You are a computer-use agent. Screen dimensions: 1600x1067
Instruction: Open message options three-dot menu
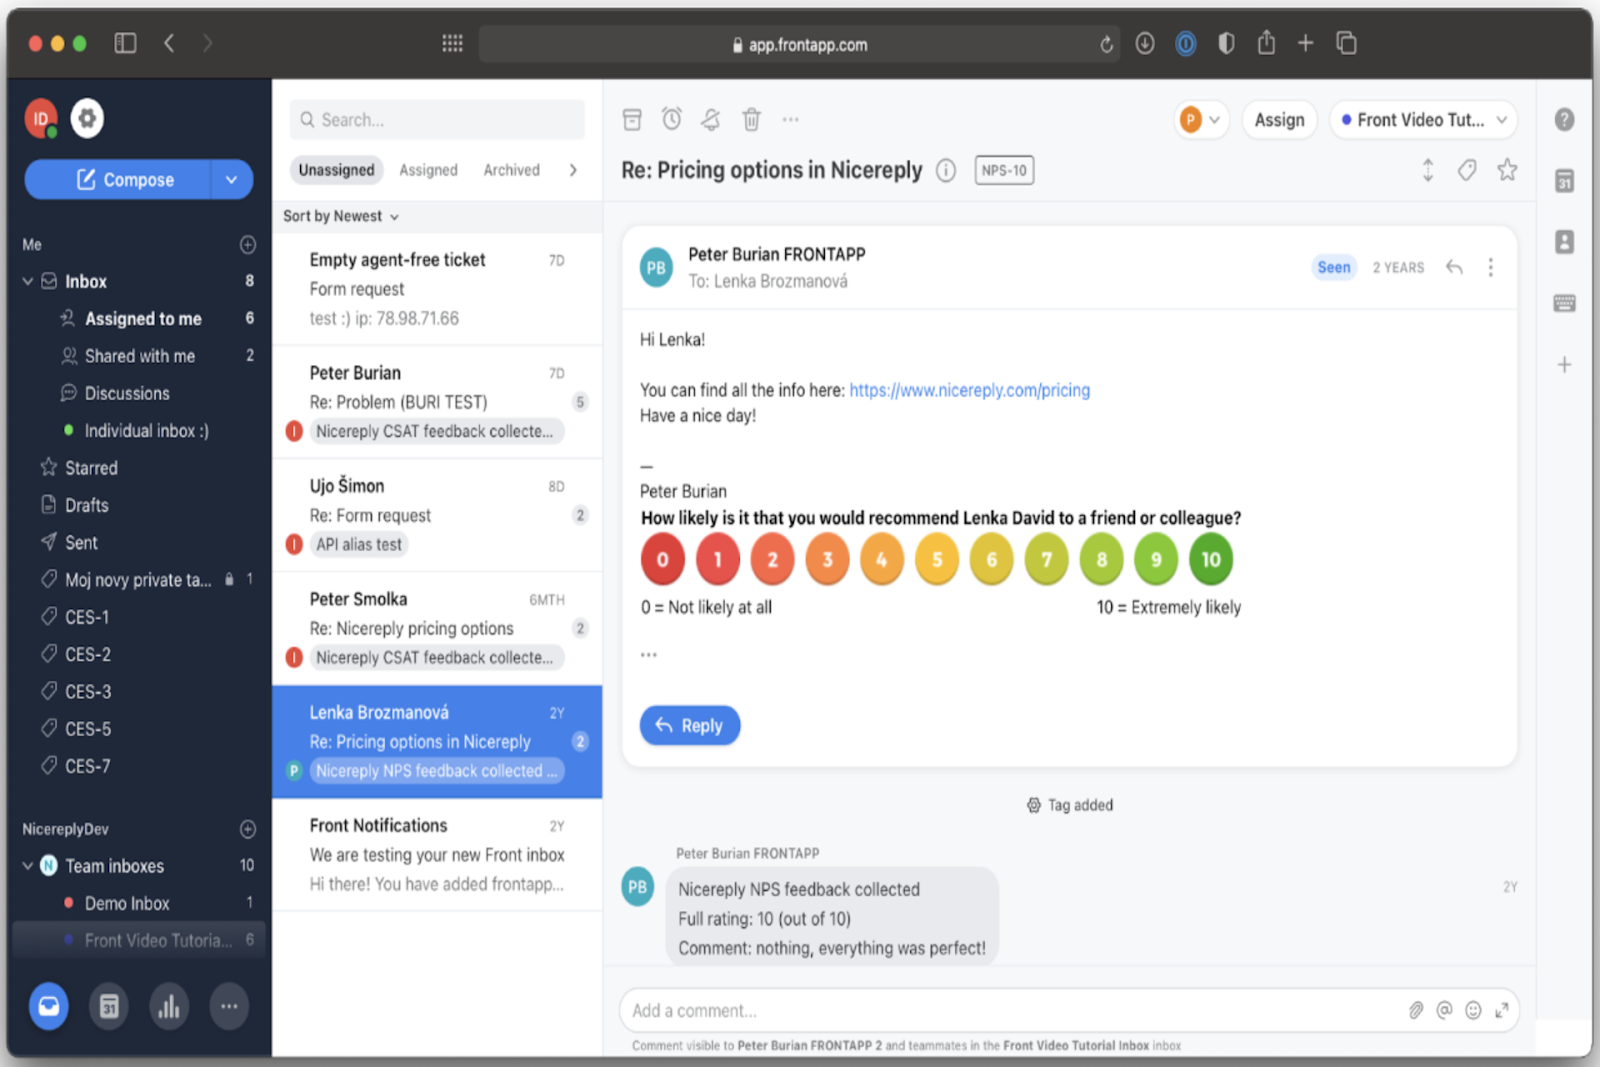tap(1491, 267)
